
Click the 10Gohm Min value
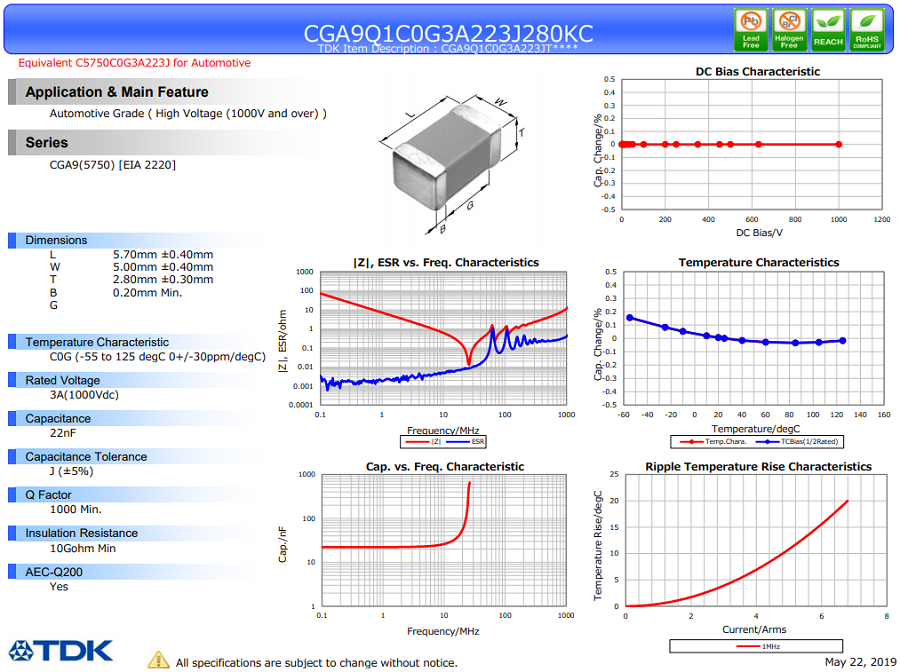[x=83, y=549]
